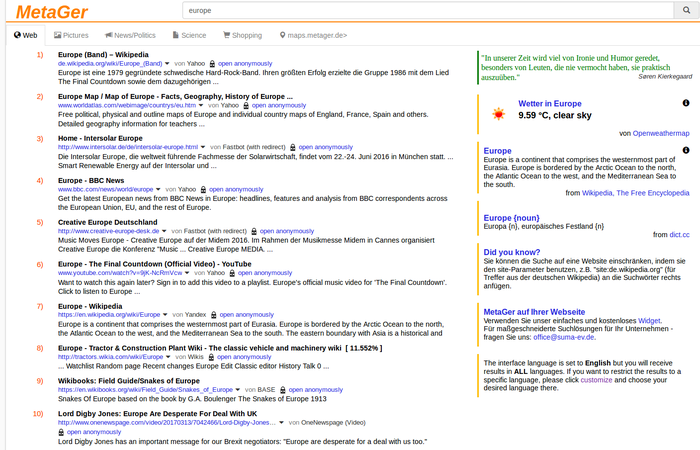Click the search field containing europe
This screenshot has height=450, width=700.
point(428,10)
